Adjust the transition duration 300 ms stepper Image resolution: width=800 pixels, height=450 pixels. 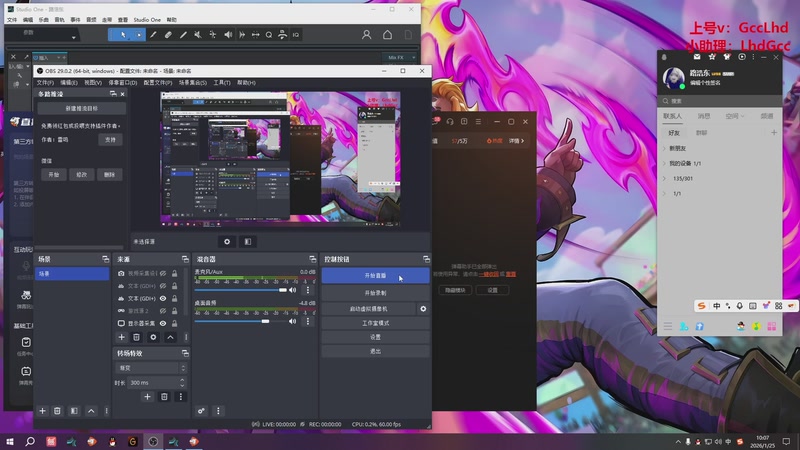tap(182, 382)
